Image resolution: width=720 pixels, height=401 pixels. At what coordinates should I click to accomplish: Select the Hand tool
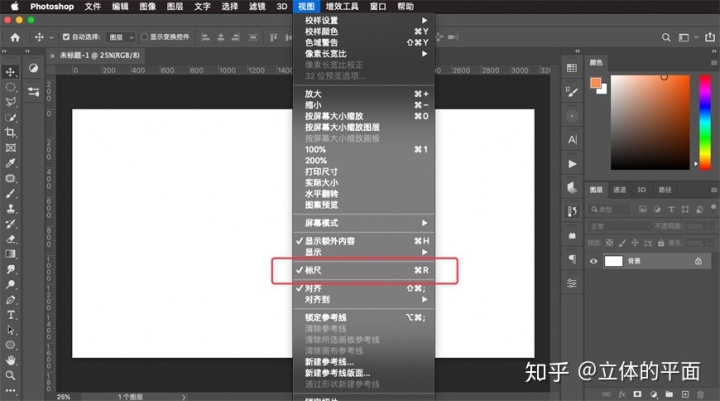[x=10, y=360]
